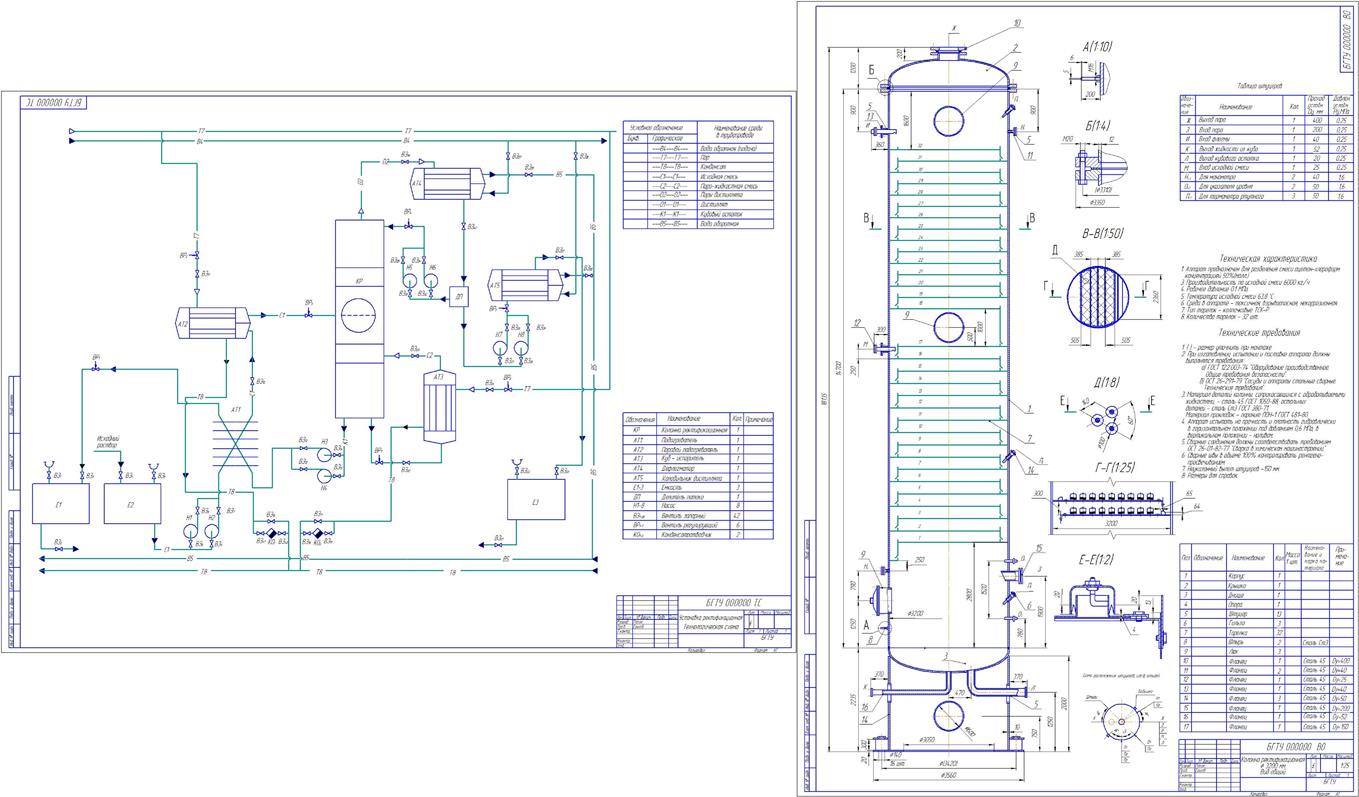This screenshot has height=797, width=1359.
Task: Click legend row 'Исходная смесь'
Action: coord(698,177)
